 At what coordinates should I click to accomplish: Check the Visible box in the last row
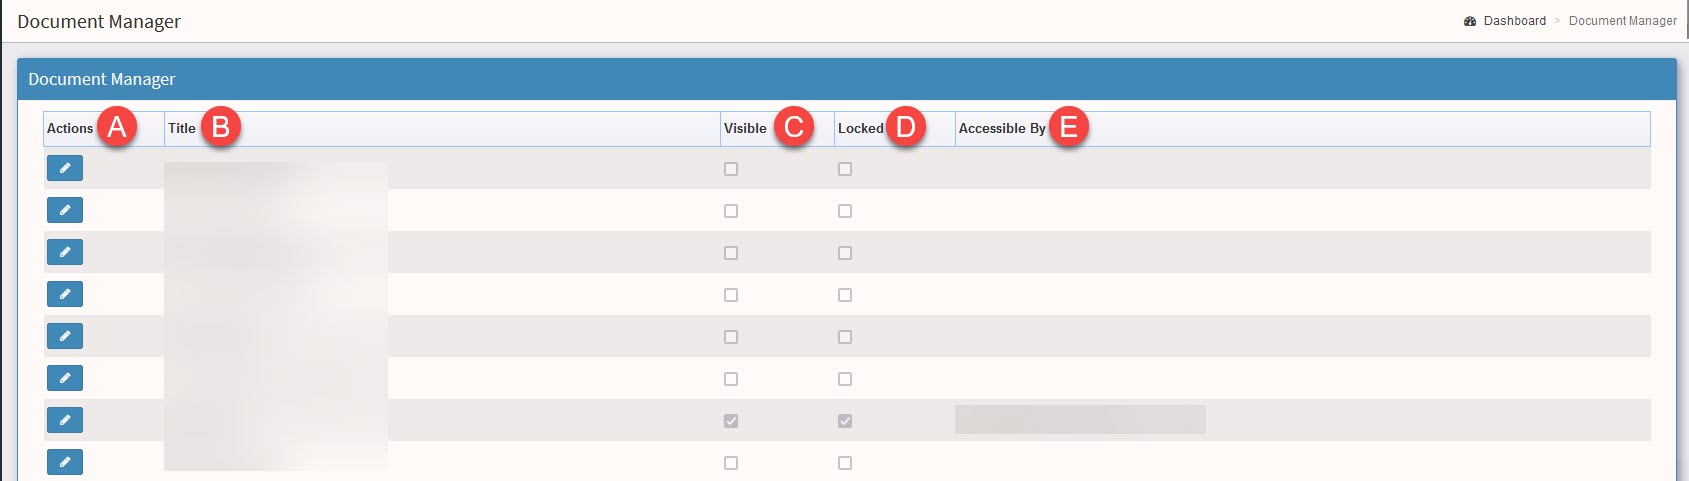731,463
